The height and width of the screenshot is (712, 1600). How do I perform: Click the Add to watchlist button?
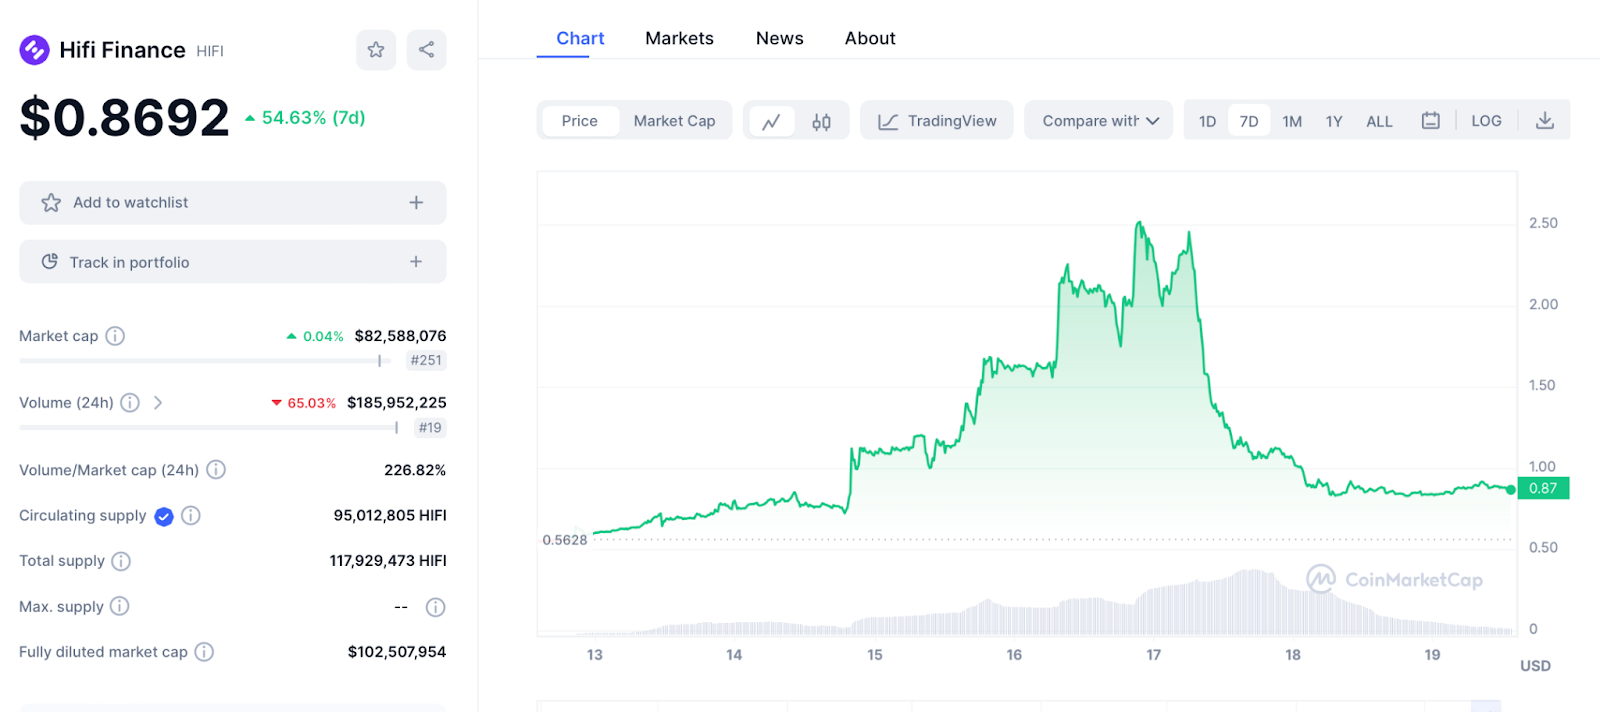(233, 203)
